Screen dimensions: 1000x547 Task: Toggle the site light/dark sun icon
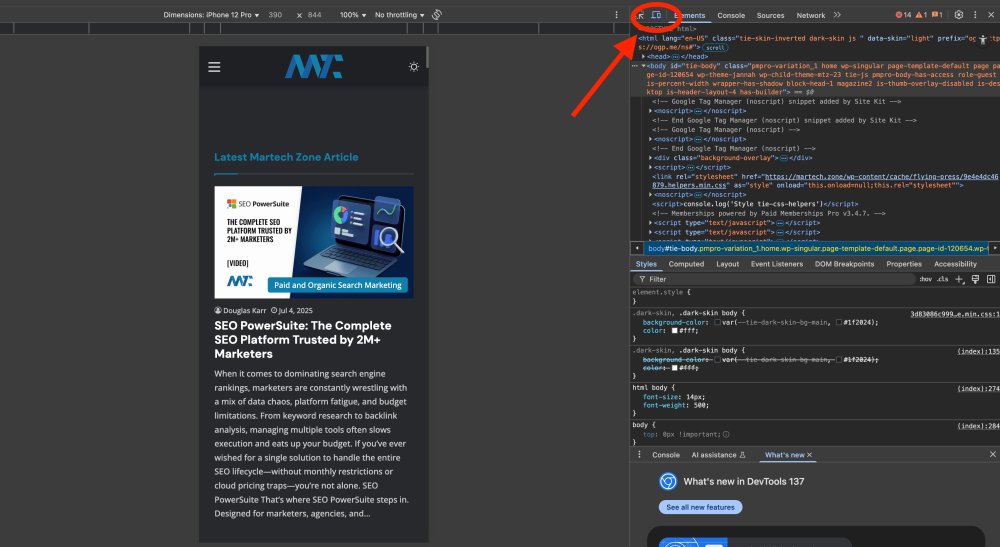[x=414, y=67]
